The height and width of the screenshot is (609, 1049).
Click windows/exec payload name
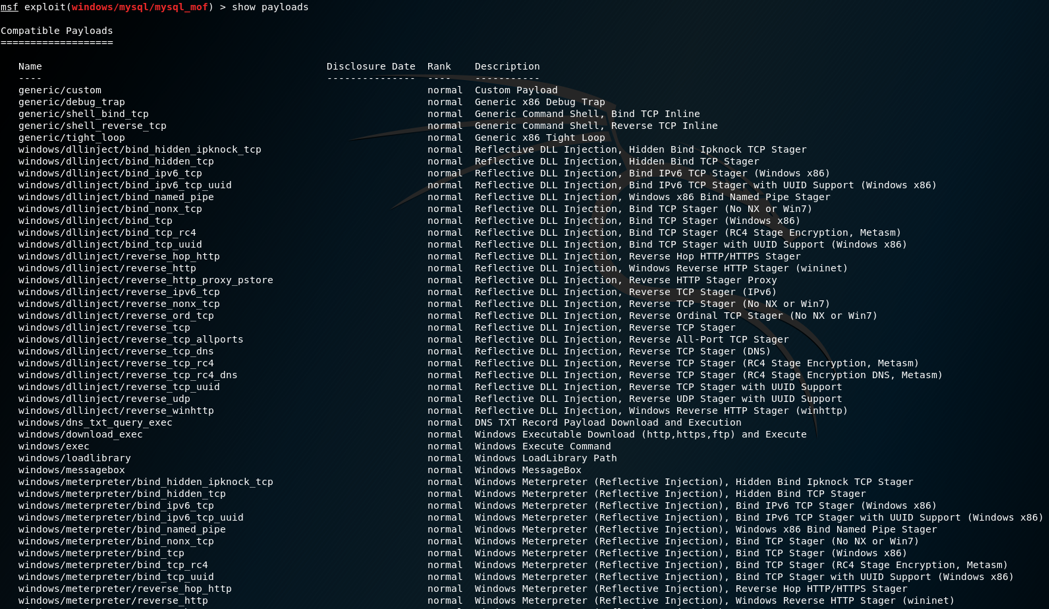[x=54, y=447]
